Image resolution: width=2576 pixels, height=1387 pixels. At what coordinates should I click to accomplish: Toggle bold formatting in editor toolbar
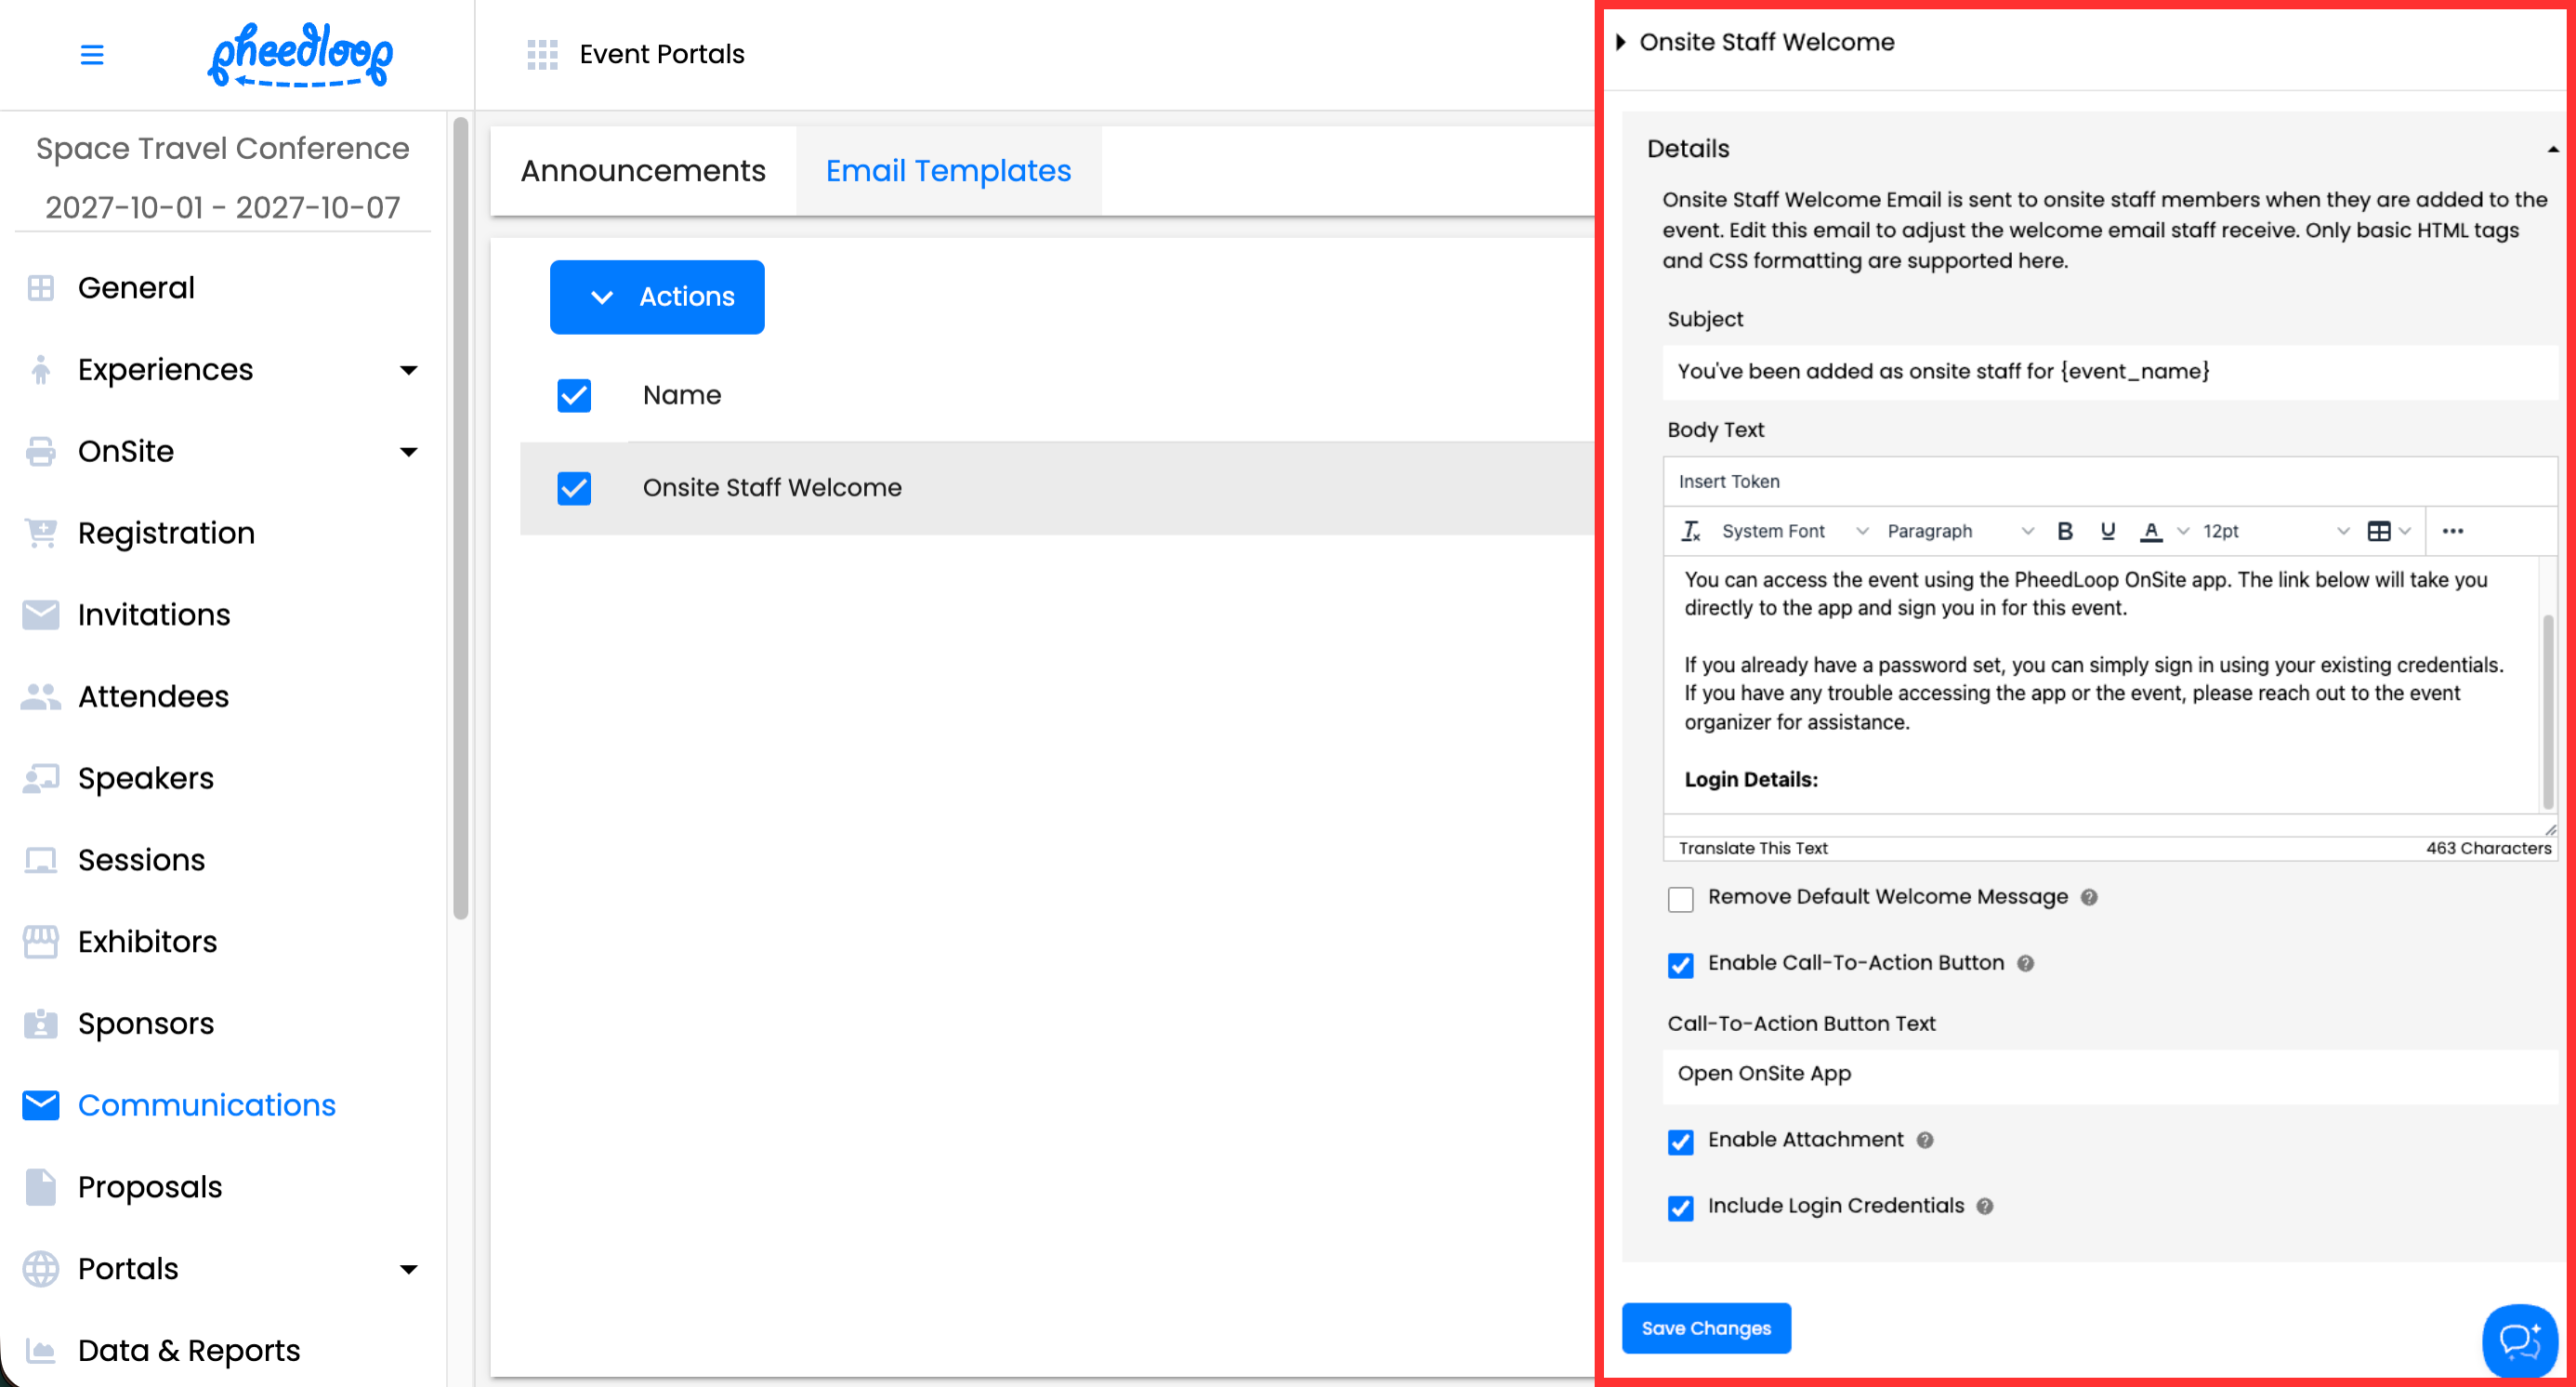point(2065,531)
